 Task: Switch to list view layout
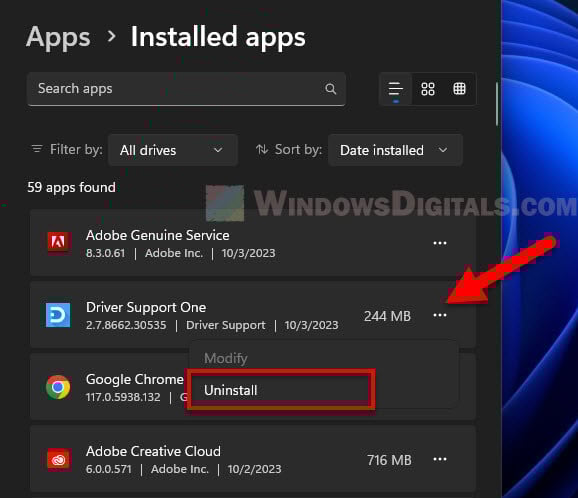pyautogui.click(x=396, y=89)
